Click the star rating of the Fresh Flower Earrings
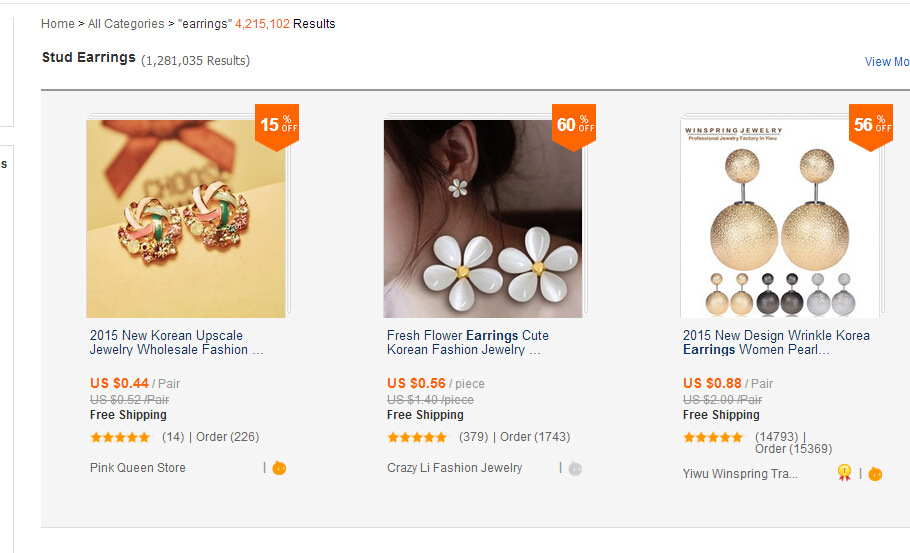Screen dimensions: 910x553 click(x=417, y=437)
